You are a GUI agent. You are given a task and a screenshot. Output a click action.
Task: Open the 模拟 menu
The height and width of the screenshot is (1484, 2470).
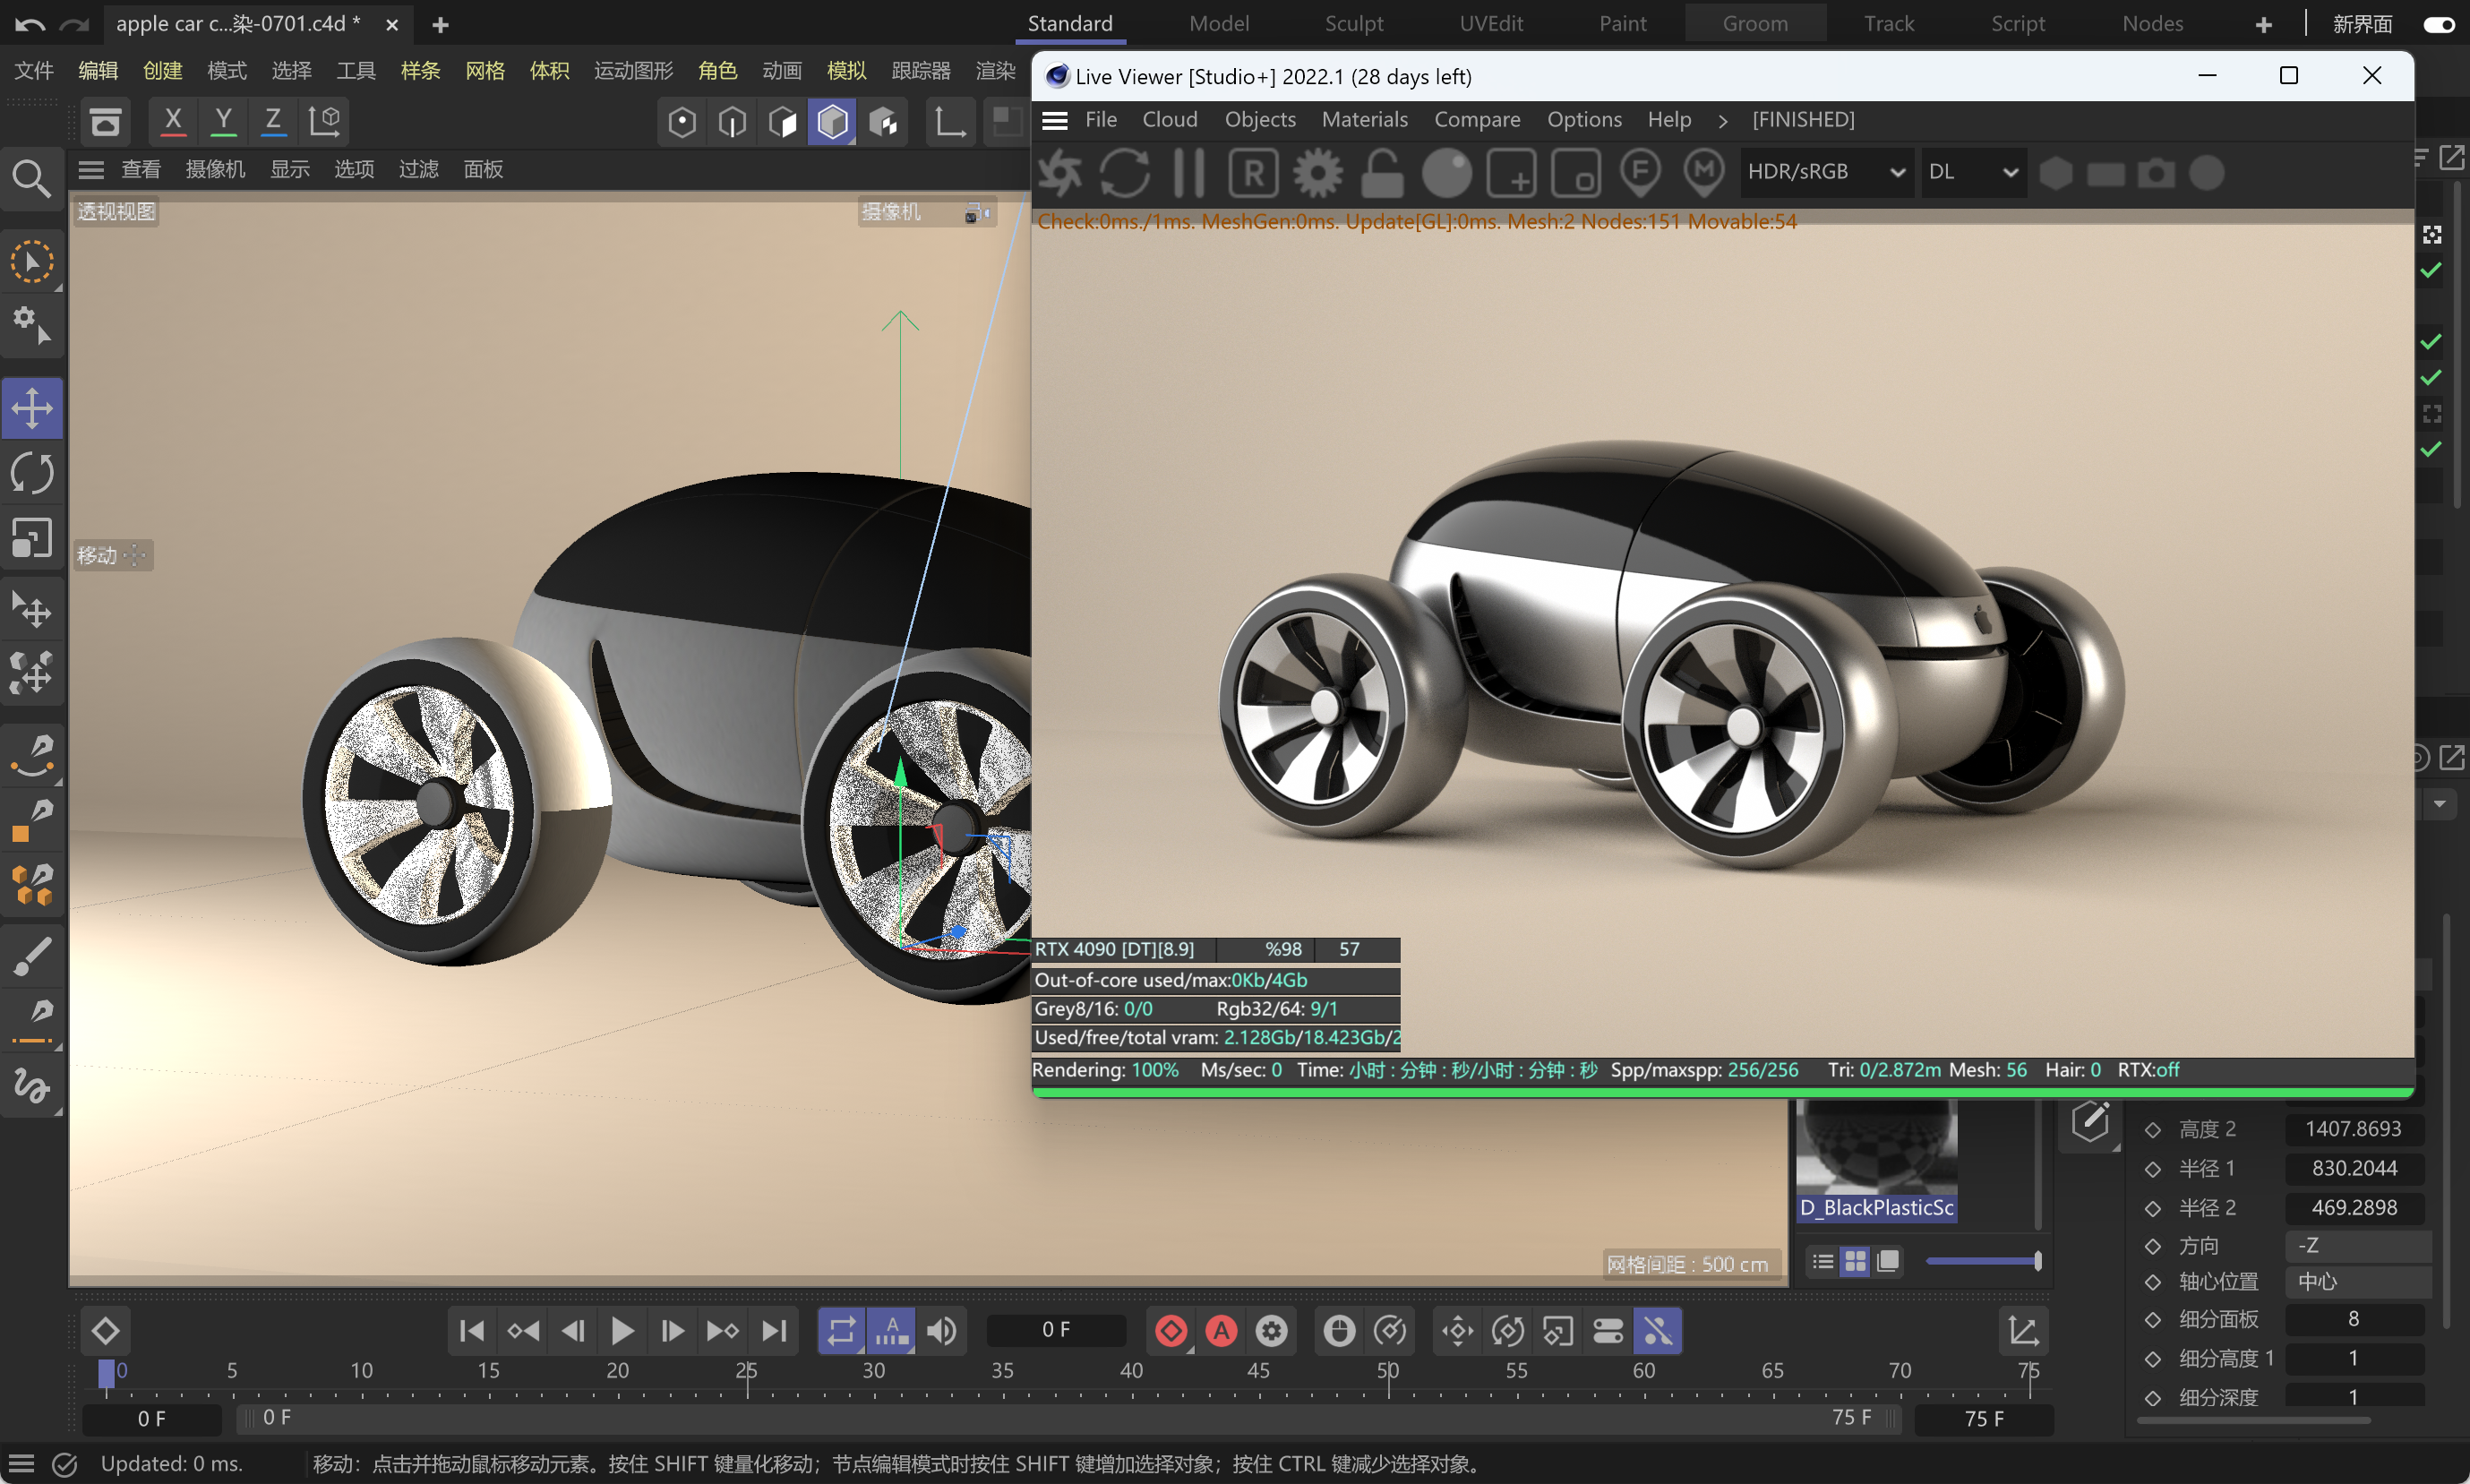(x=846, y=71)
